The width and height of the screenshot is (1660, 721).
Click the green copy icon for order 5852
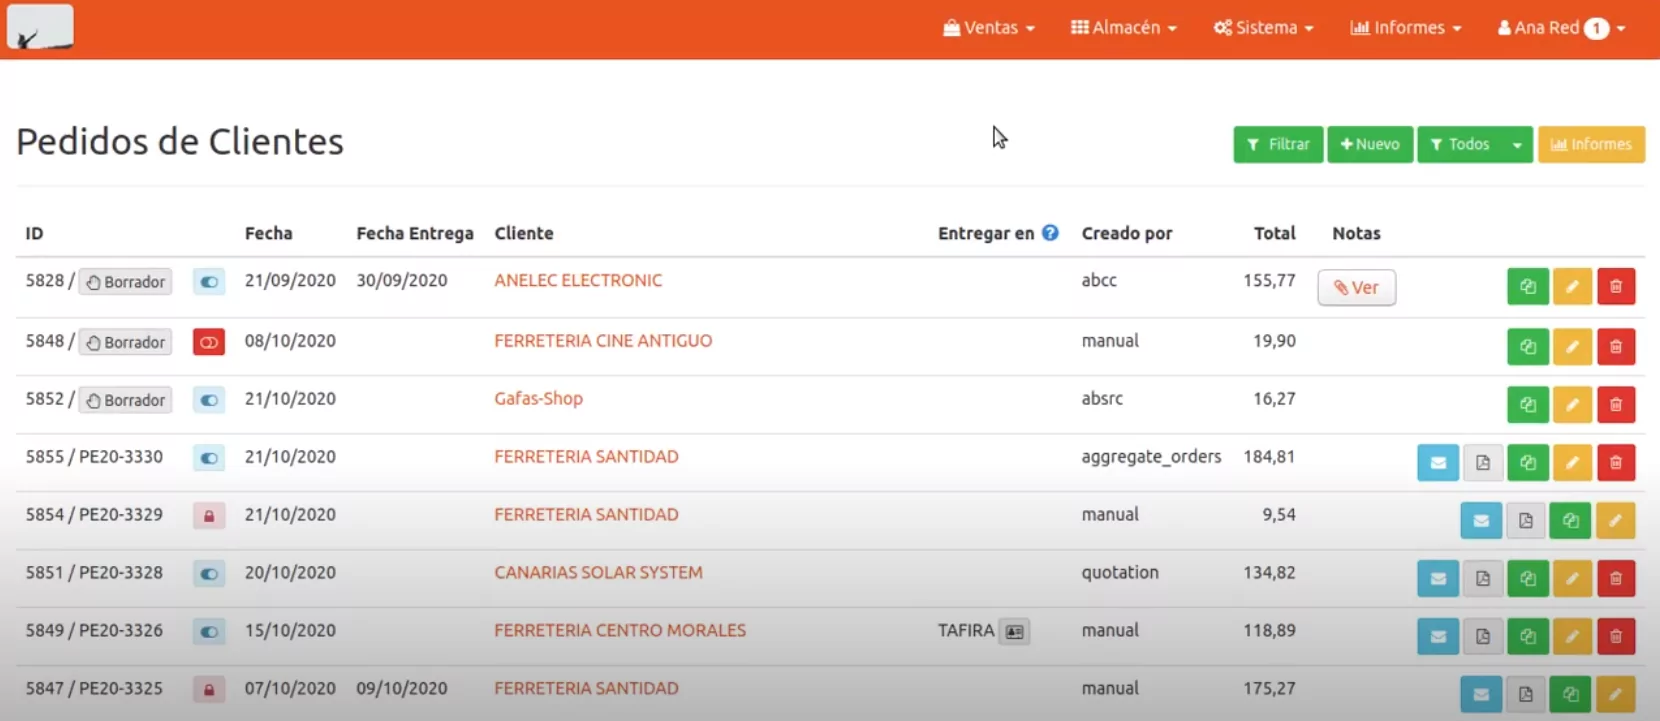tap(1527, 405)
